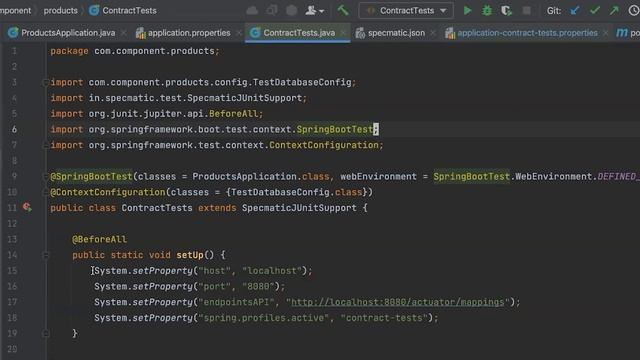The height and width of the screenshot is (360, 640).
Task: Click the @BeforeAll annotation
Action: (100, 239)
